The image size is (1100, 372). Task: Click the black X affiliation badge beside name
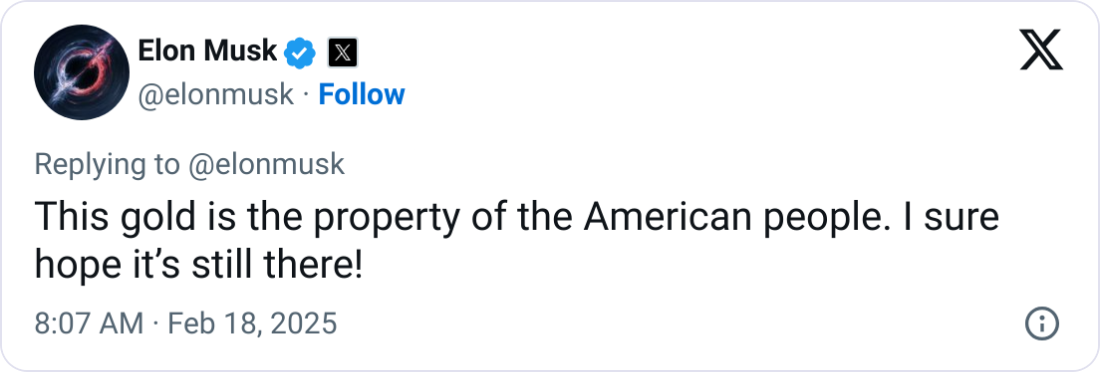pos(342,53)
